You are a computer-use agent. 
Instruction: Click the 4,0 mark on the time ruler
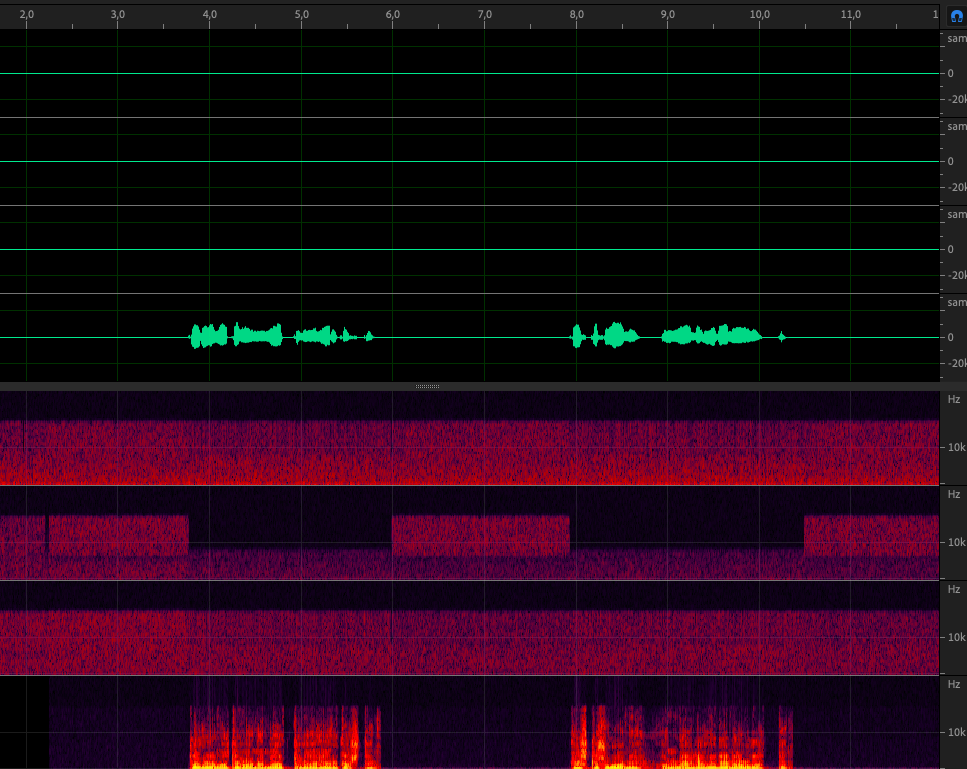click(x=210, y=15)
